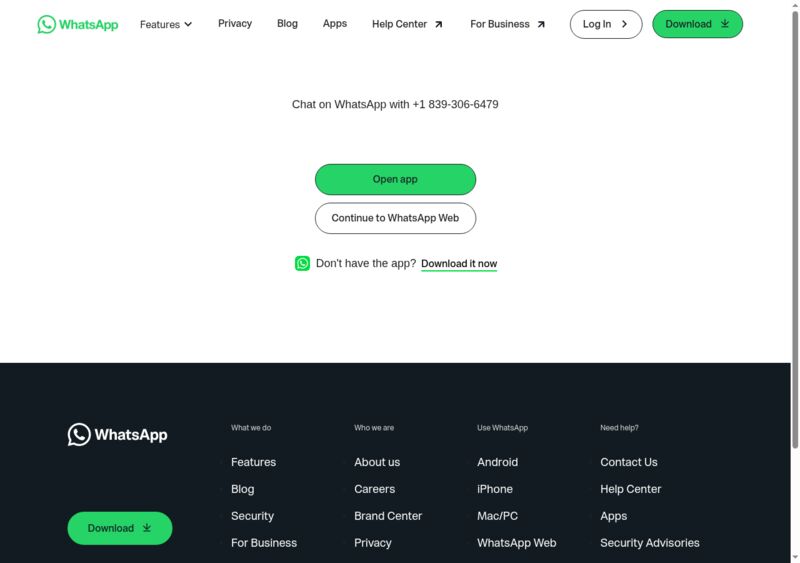The height and width of the screenshot is (563, 800).
Task: Open Contact Us under Need help?
Action: click(629, 462)
